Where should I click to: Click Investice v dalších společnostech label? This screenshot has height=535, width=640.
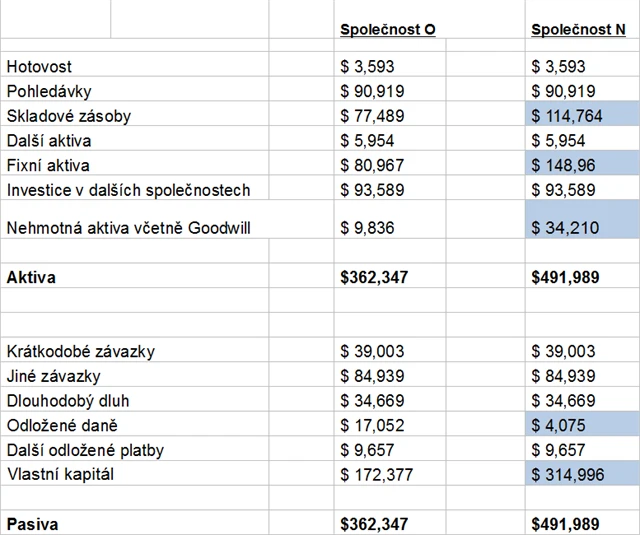point(128,190)
